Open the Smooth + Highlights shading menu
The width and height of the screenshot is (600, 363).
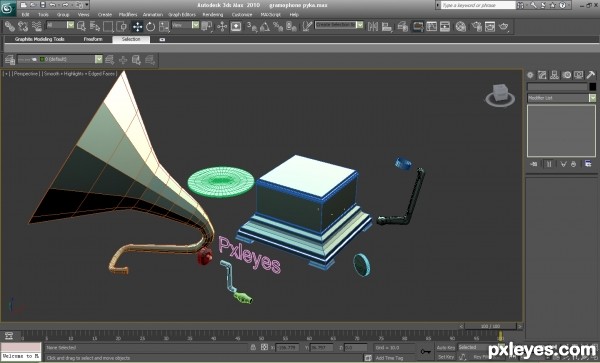coord(79,73)
